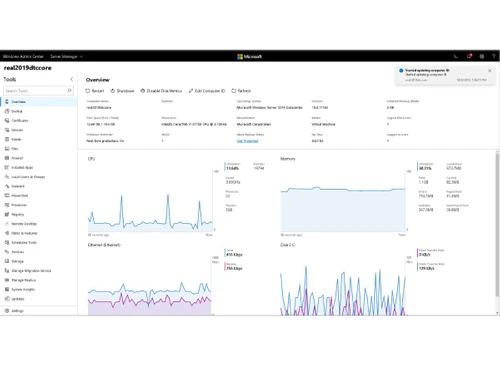Open the Network tool
Viewport: 500px width, 375px height.
click(39, 186)
